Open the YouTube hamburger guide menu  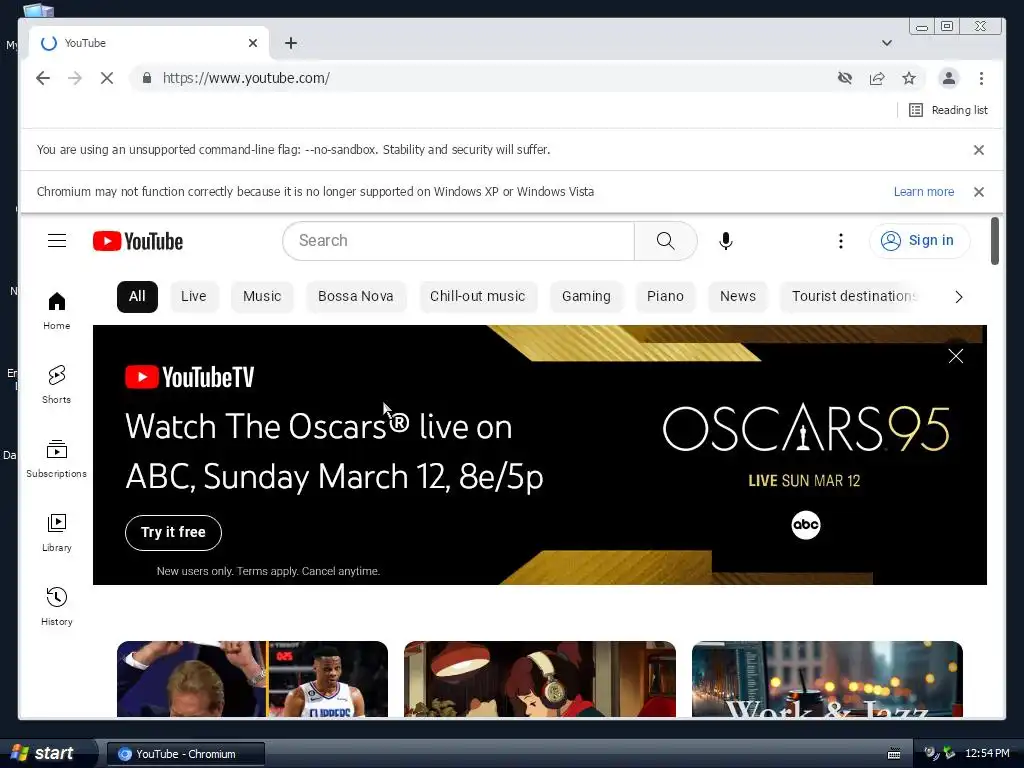coord(57,241)
